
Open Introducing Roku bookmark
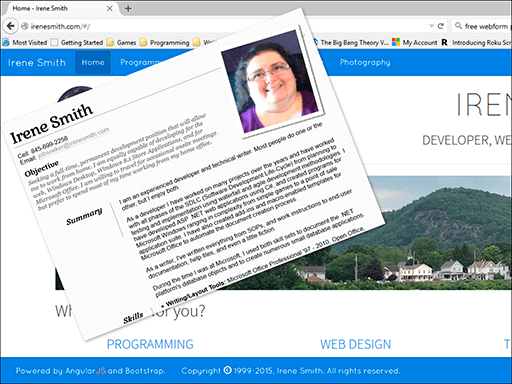[x=476, y=42]
